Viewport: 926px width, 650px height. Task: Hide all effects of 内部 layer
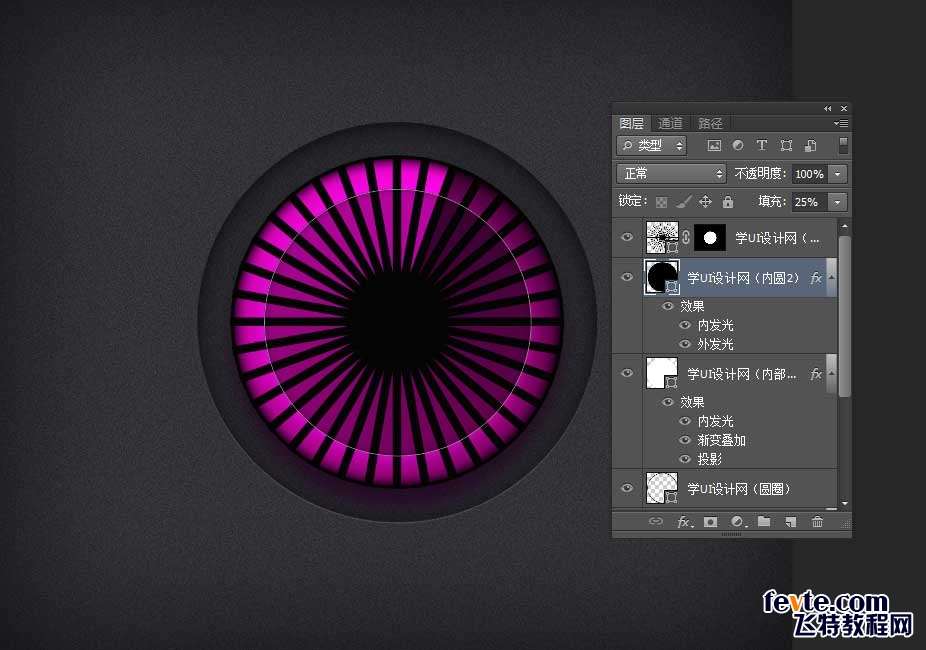[x=668, y=402]
